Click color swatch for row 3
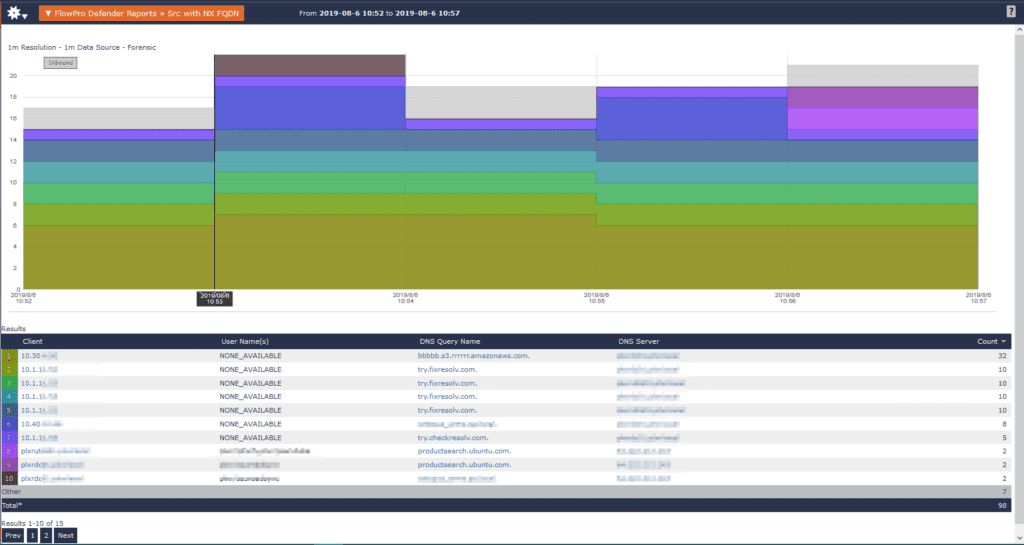 [9, 383]
